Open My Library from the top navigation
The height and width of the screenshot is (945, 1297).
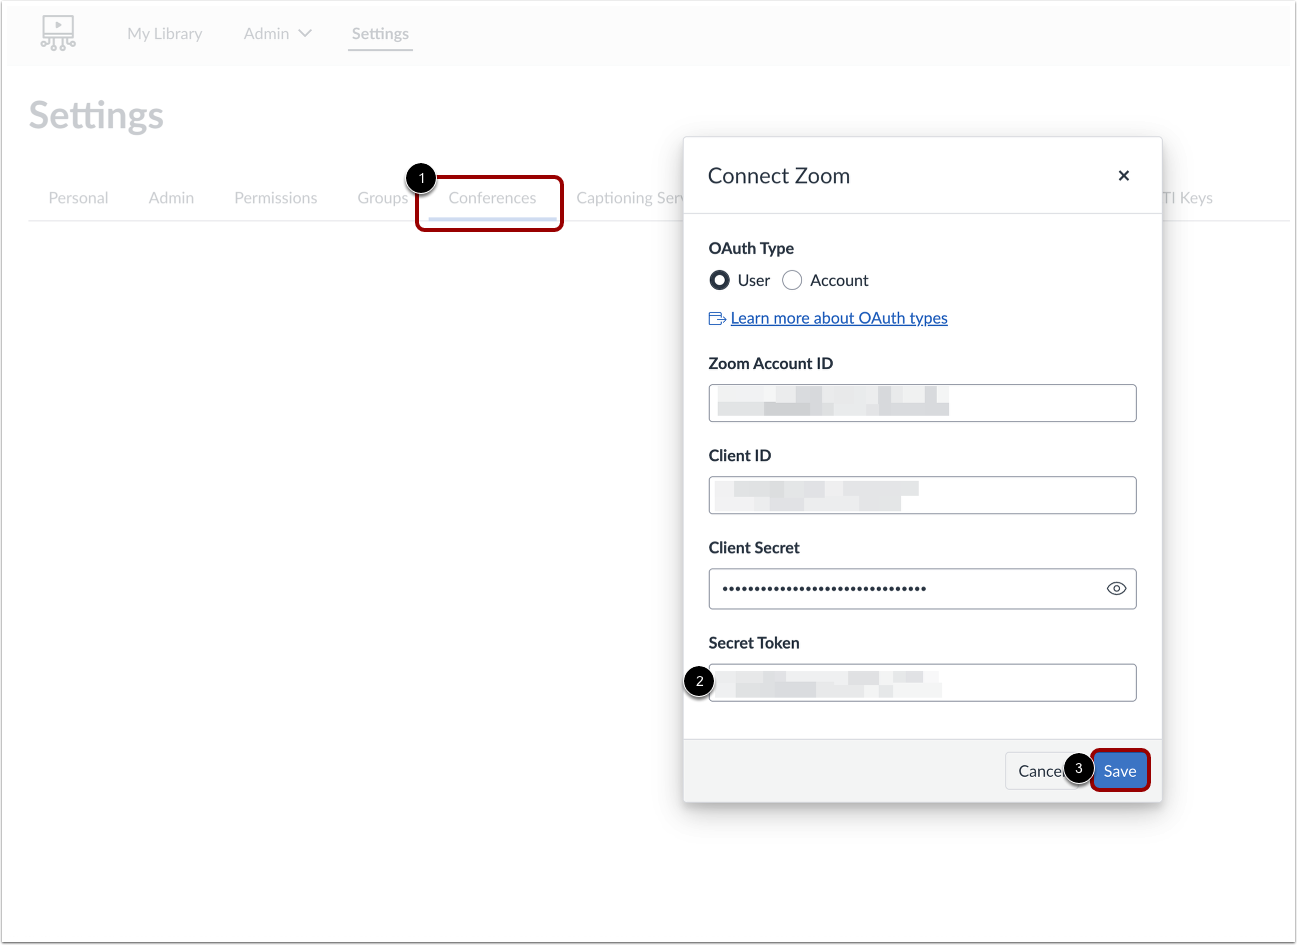pos(164,33)
